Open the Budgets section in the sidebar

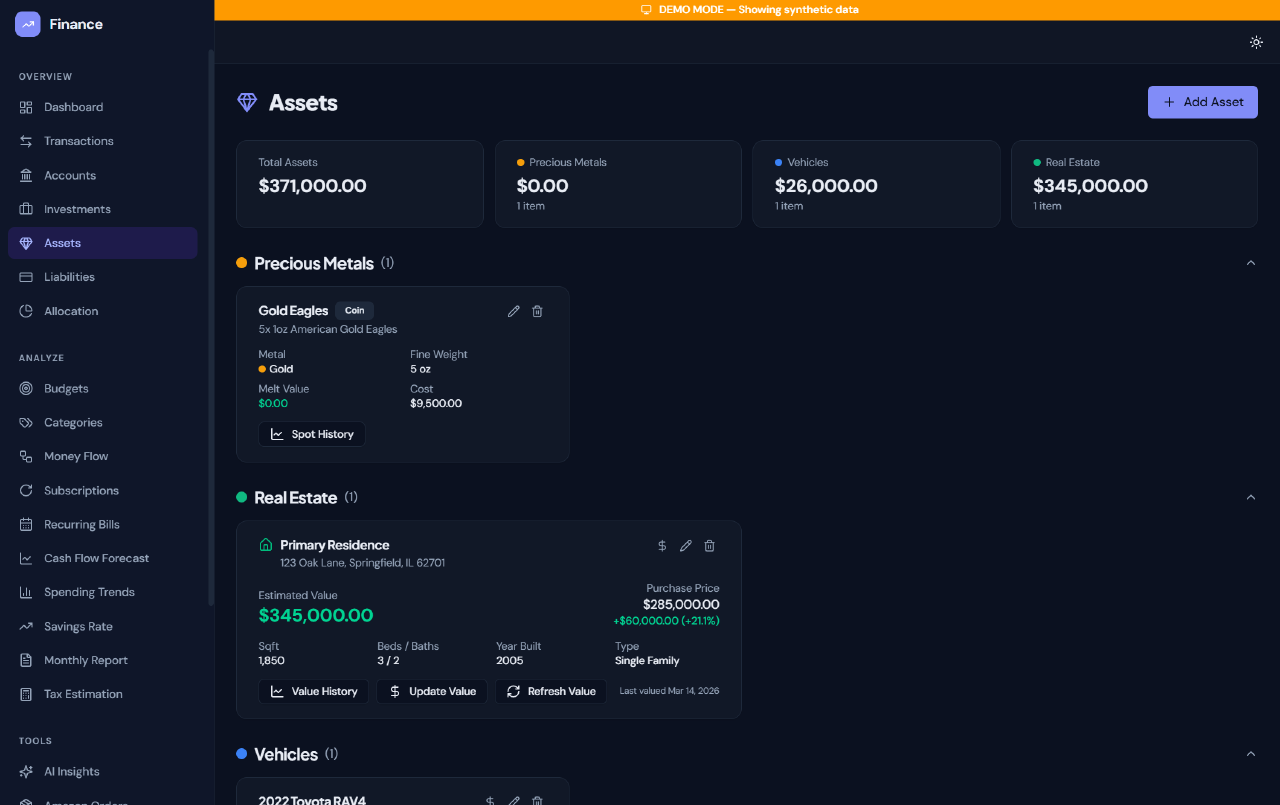pyautogui.click(x=65, y=388)
